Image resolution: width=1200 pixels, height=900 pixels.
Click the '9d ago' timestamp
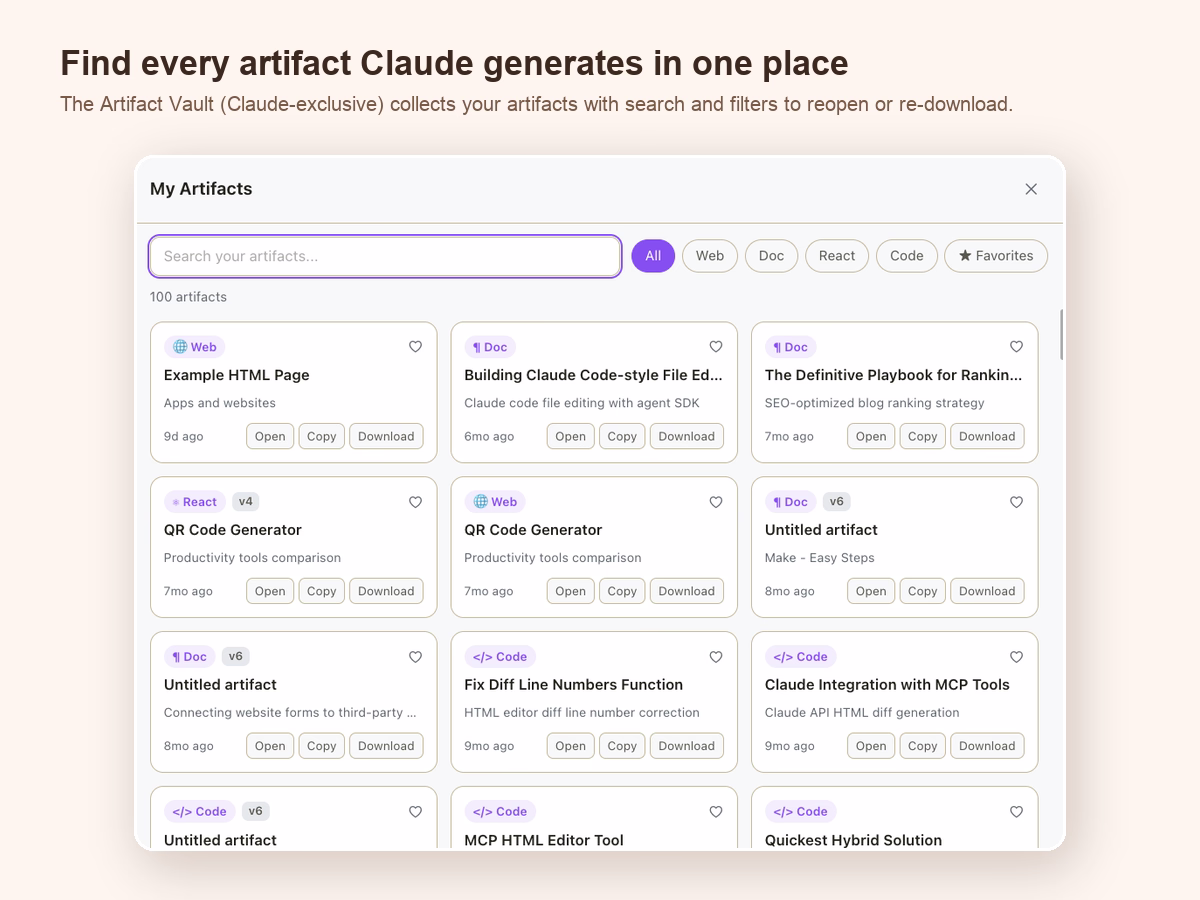[x=184, y=436]
